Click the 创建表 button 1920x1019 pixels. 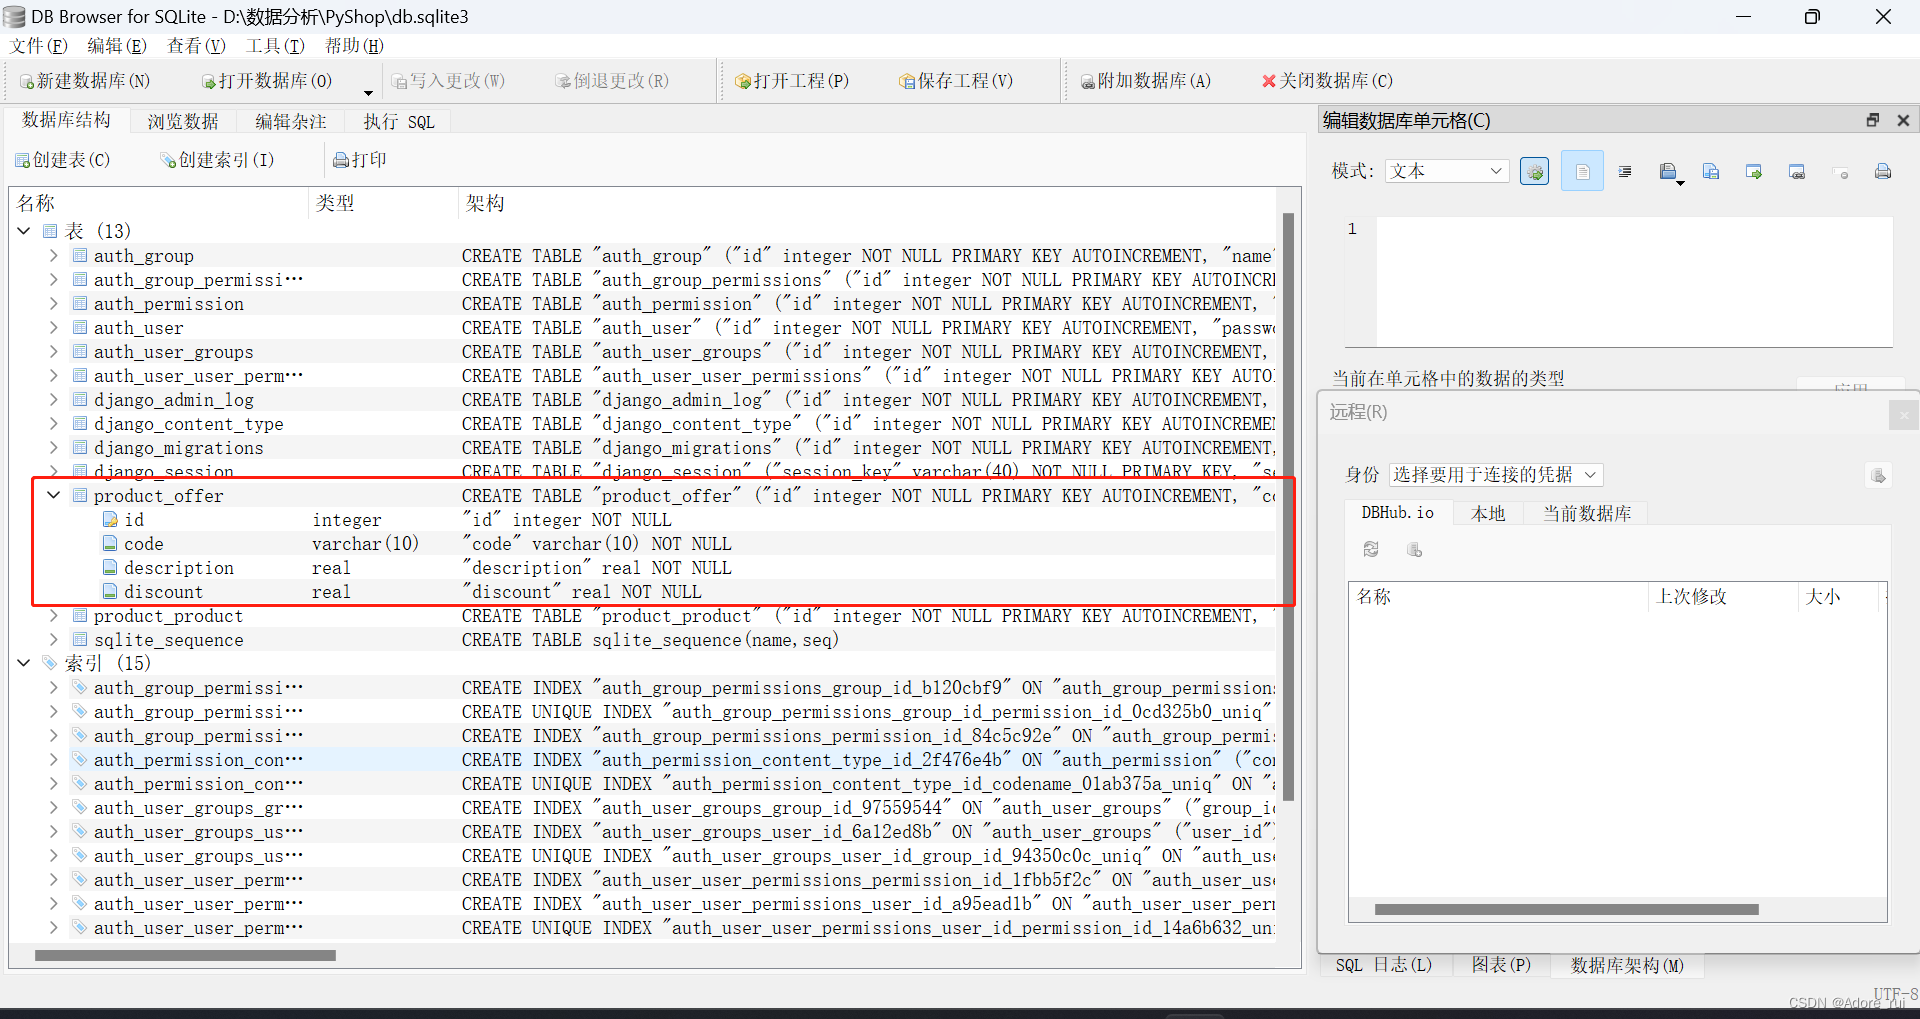[62, 159]
